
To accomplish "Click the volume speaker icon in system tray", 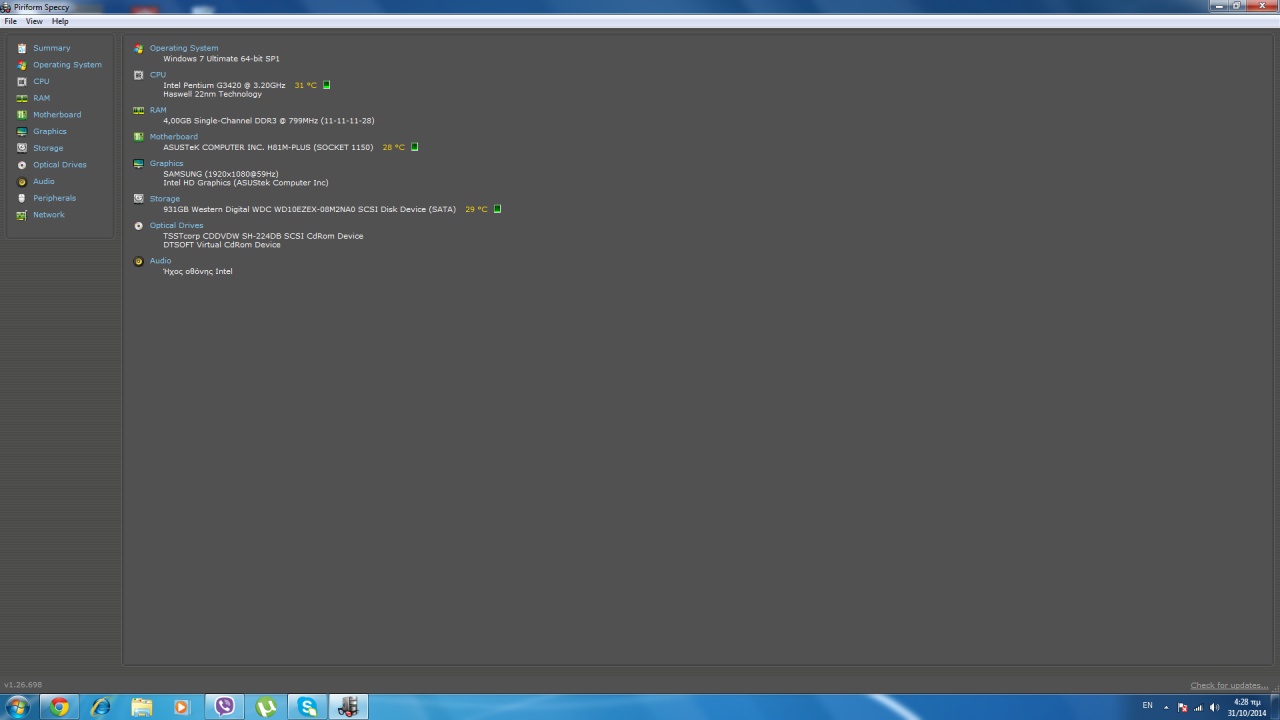I will tap(1214, 707).
